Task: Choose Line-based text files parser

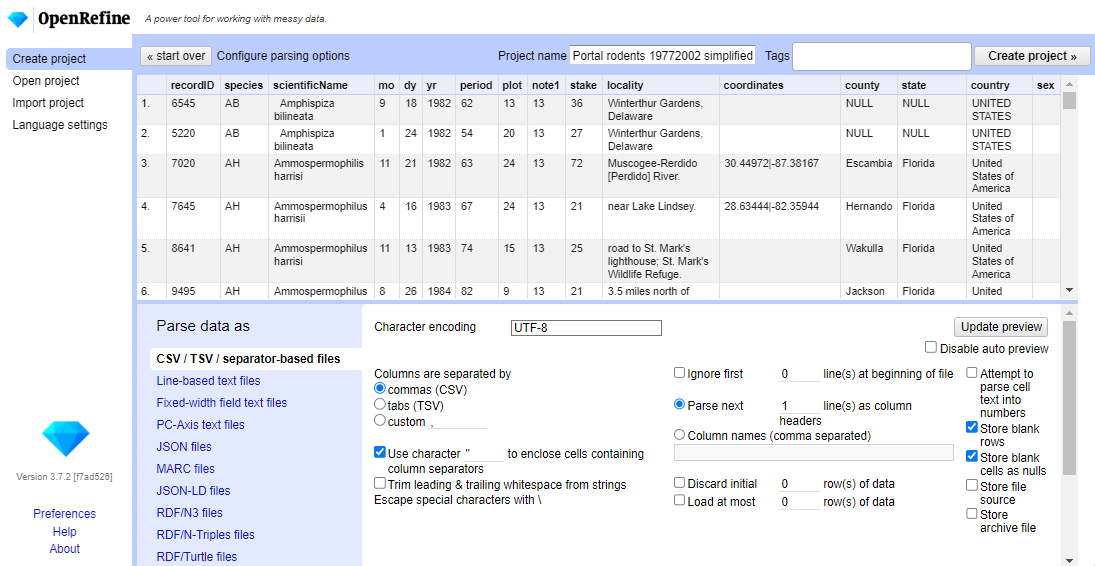Action: tap(208, 381)
